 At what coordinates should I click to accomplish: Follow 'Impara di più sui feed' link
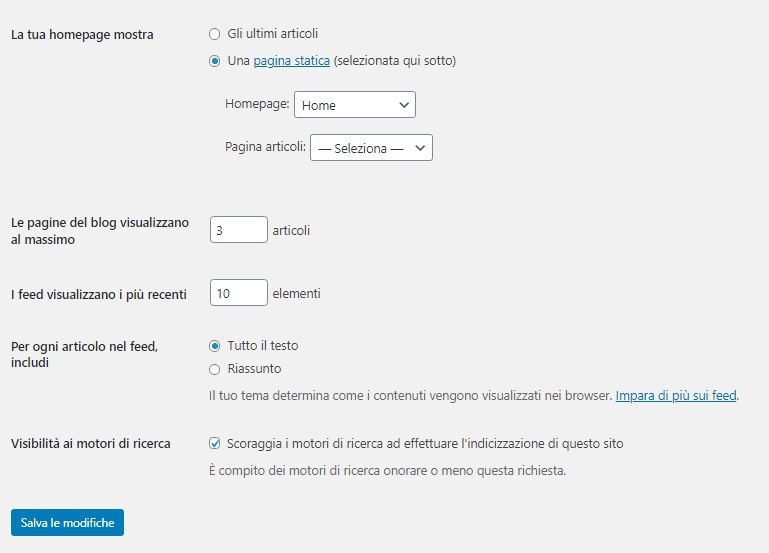676,396
